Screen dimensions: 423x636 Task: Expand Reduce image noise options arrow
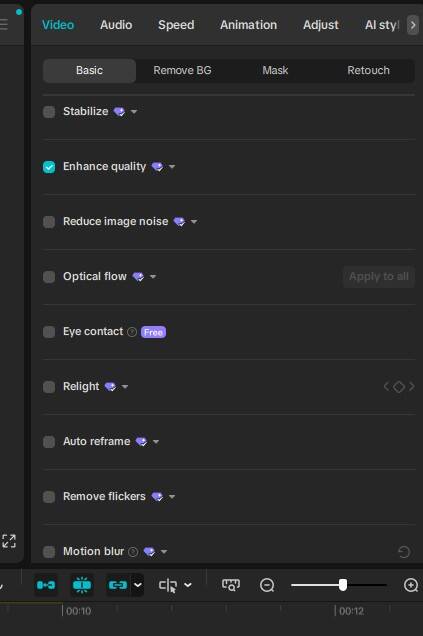[x=194, y=222]
